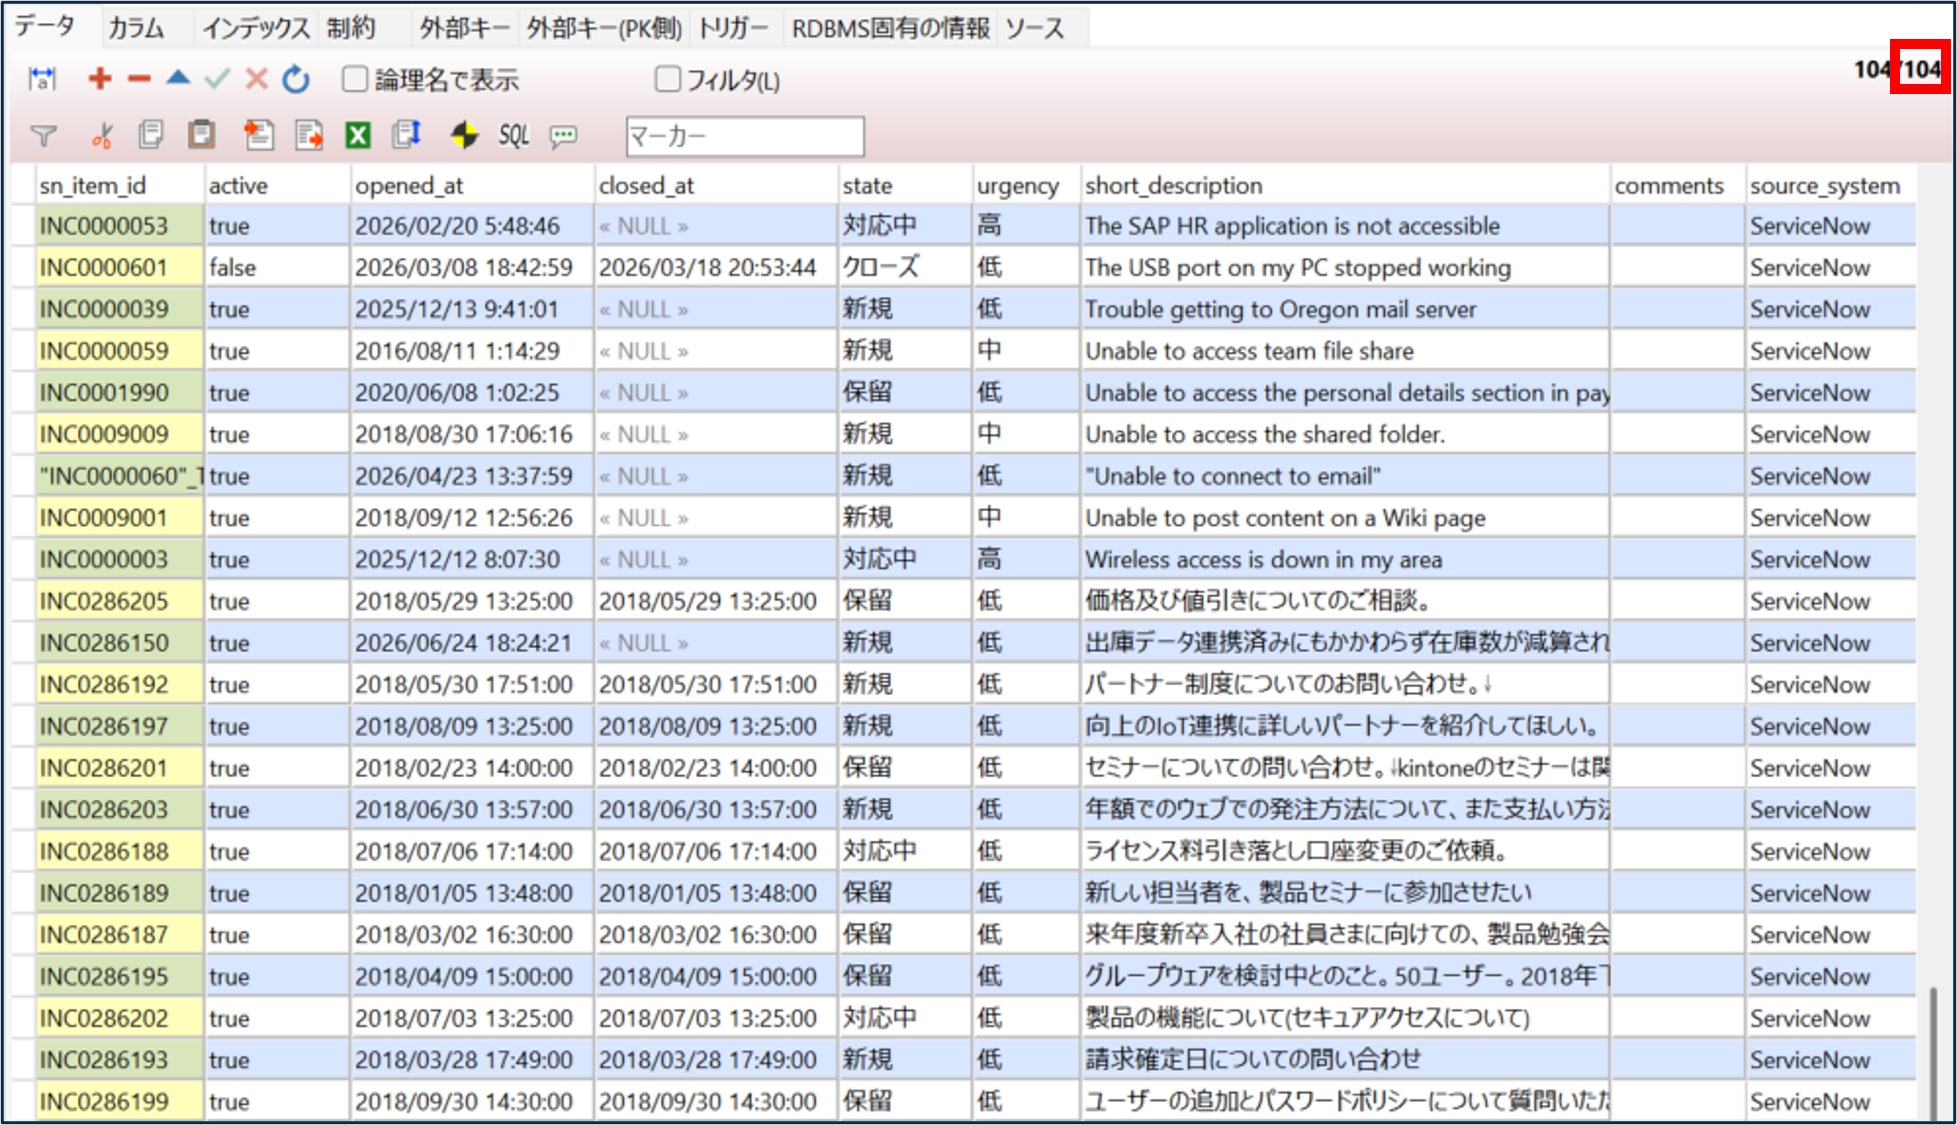Image resolution: width=1957 pixels, height=1125 pixels.
Task: Select the INC0286199 cell
Action: tap(119, 1101)
